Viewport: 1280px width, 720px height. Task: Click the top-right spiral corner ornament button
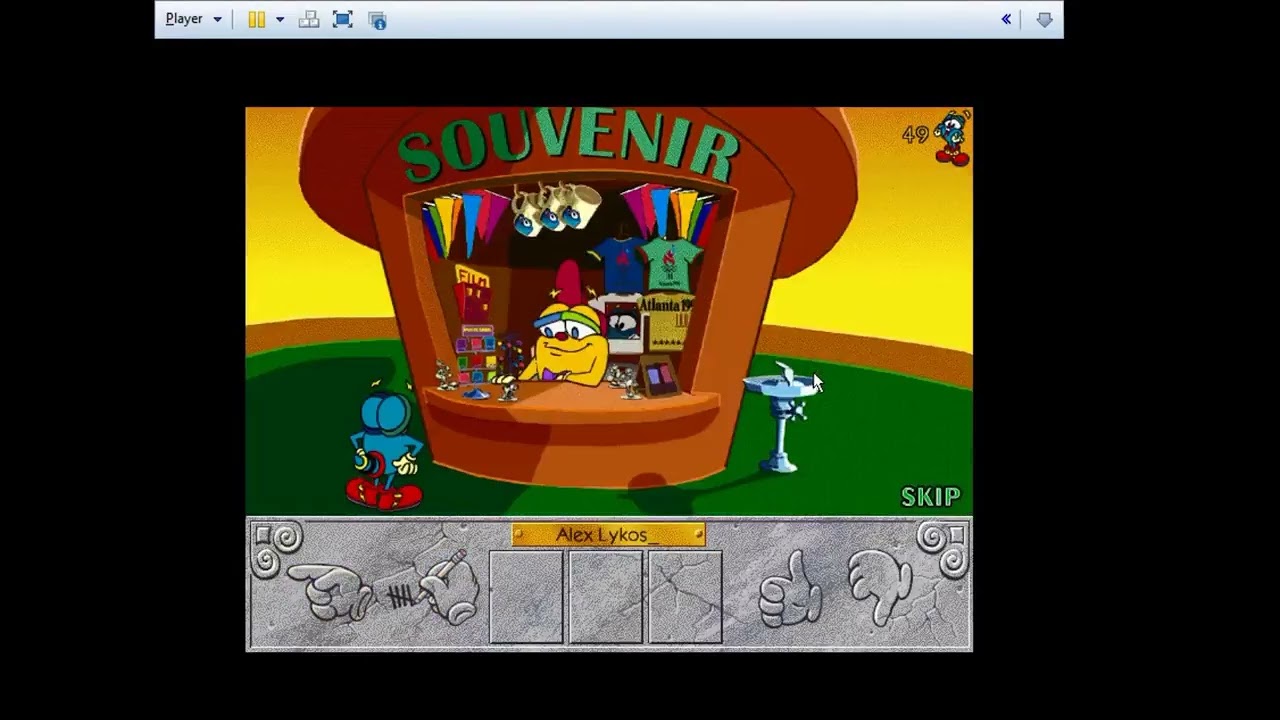pos(943,548)
